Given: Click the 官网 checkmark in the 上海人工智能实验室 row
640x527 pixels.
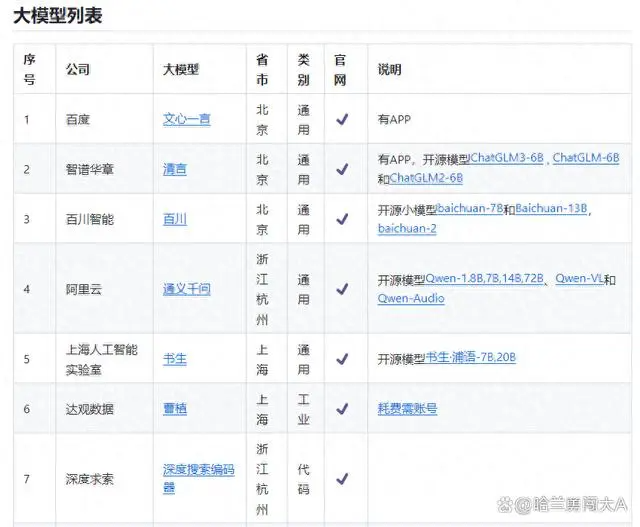Looking at the screenshot, I should pos(342,358).
